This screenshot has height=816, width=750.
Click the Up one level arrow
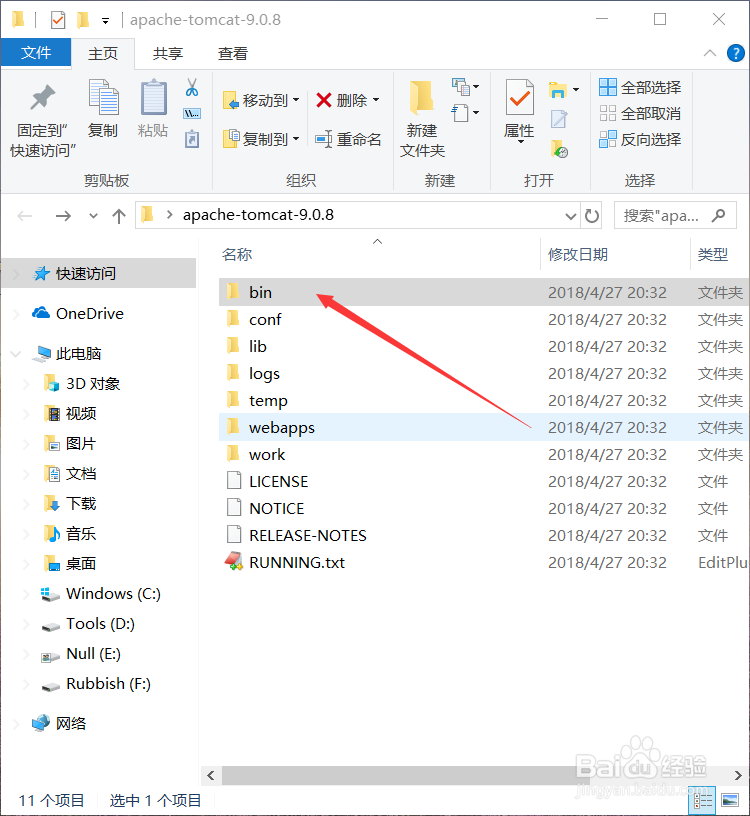coord(119,216)
